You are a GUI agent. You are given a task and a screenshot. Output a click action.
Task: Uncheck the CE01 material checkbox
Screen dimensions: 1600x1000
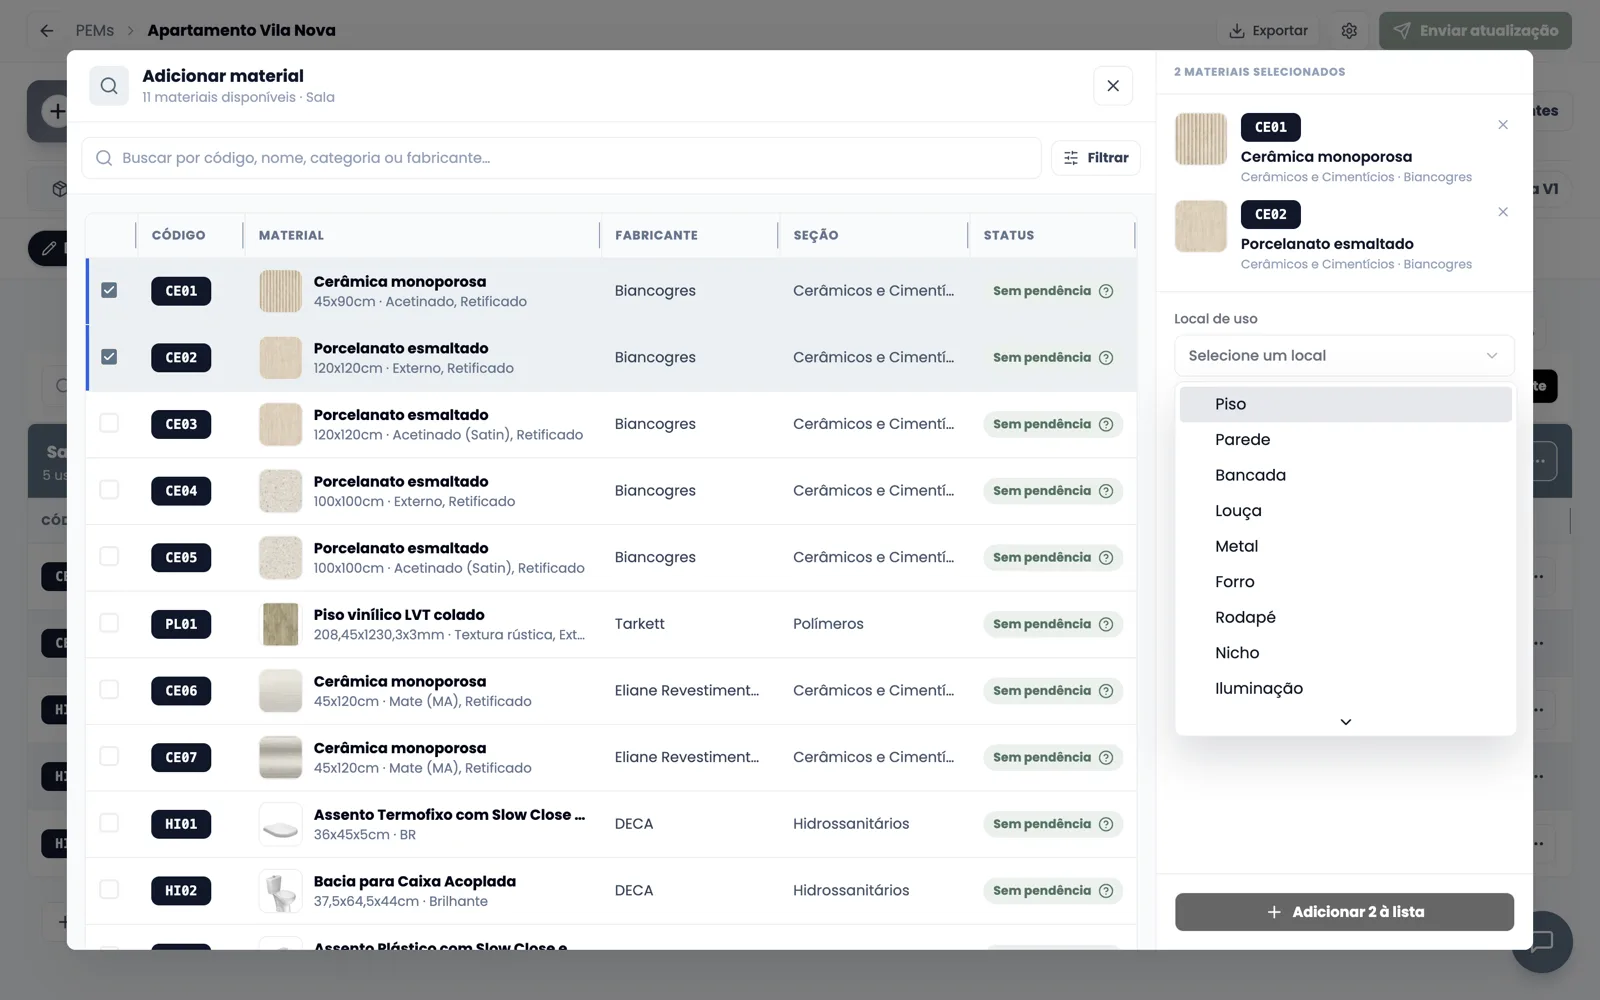pyautogui.click(x=109, y=290)
